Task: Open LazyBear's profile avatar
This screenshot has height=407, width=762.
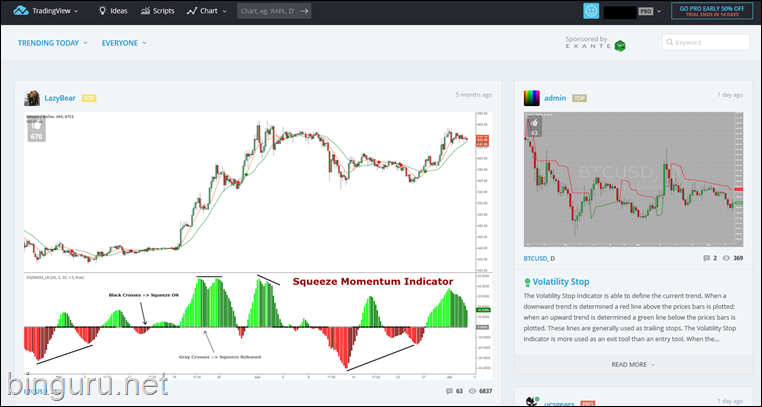Action: [32, 98]
